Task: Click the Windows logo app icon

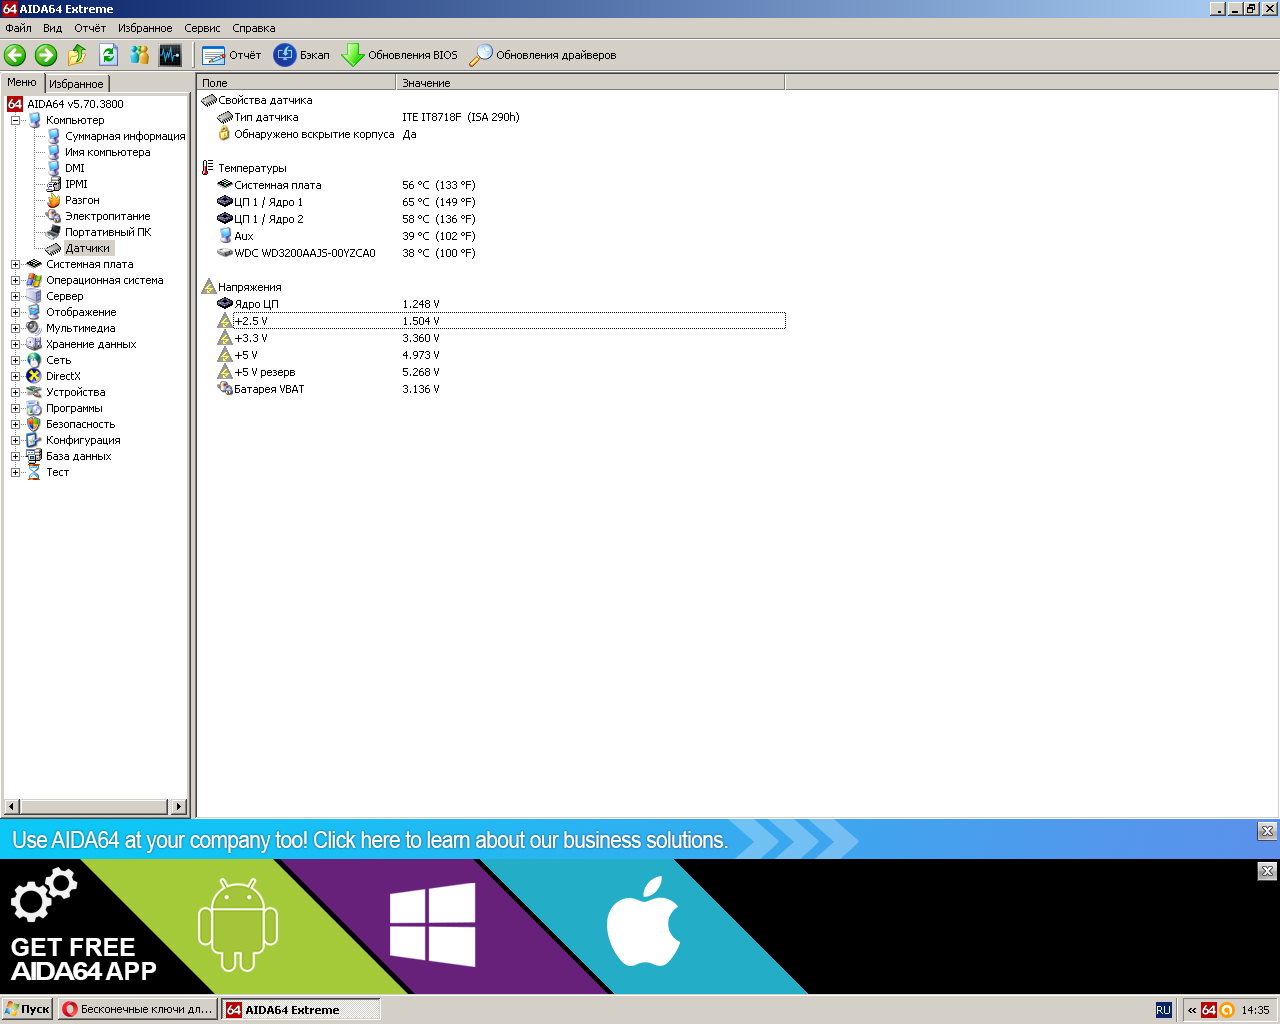Action: 432,925
